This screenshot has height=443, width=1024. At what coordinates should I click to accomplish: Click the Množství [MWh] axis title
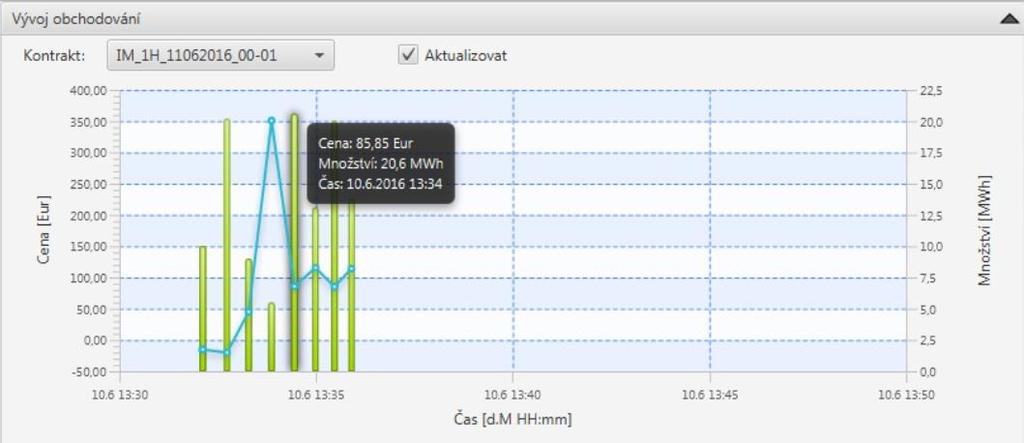[985, 230]
